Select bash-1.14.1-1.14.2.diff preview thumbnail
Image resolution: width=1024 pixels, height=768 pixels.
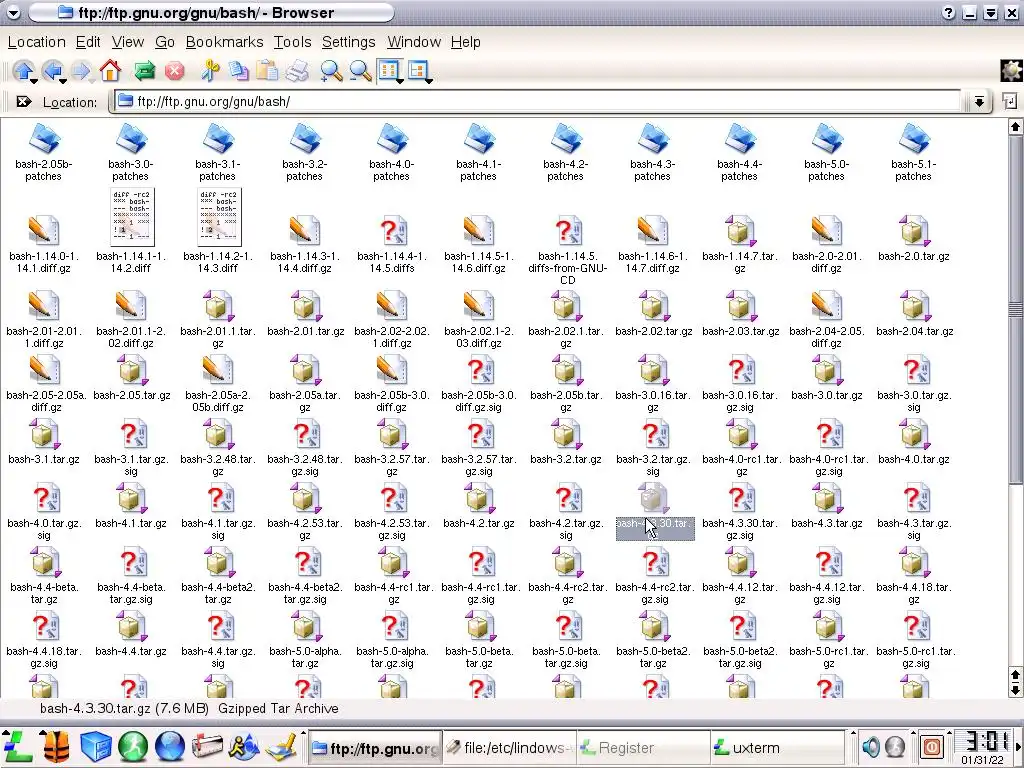[132, 217]
